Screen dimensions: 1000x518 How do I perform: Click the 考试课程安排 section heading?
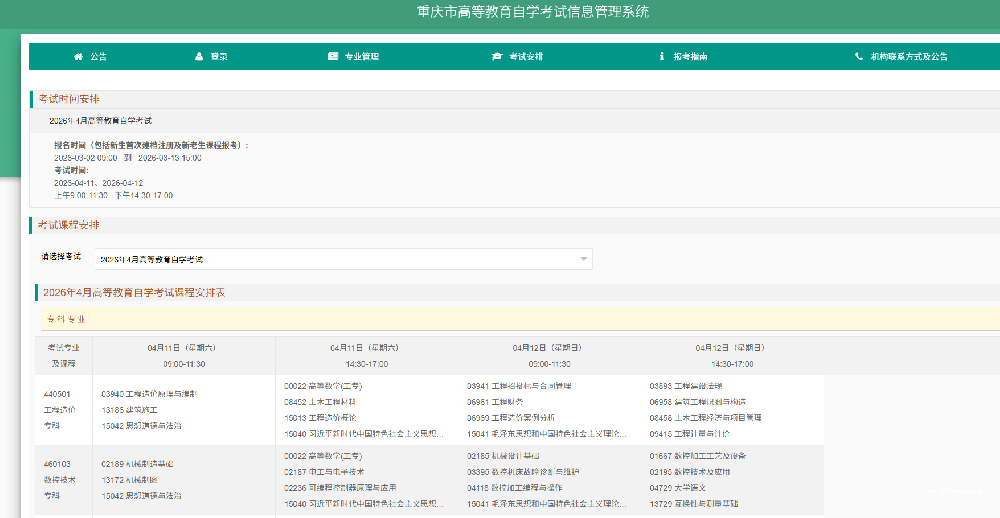pos(69,225)
